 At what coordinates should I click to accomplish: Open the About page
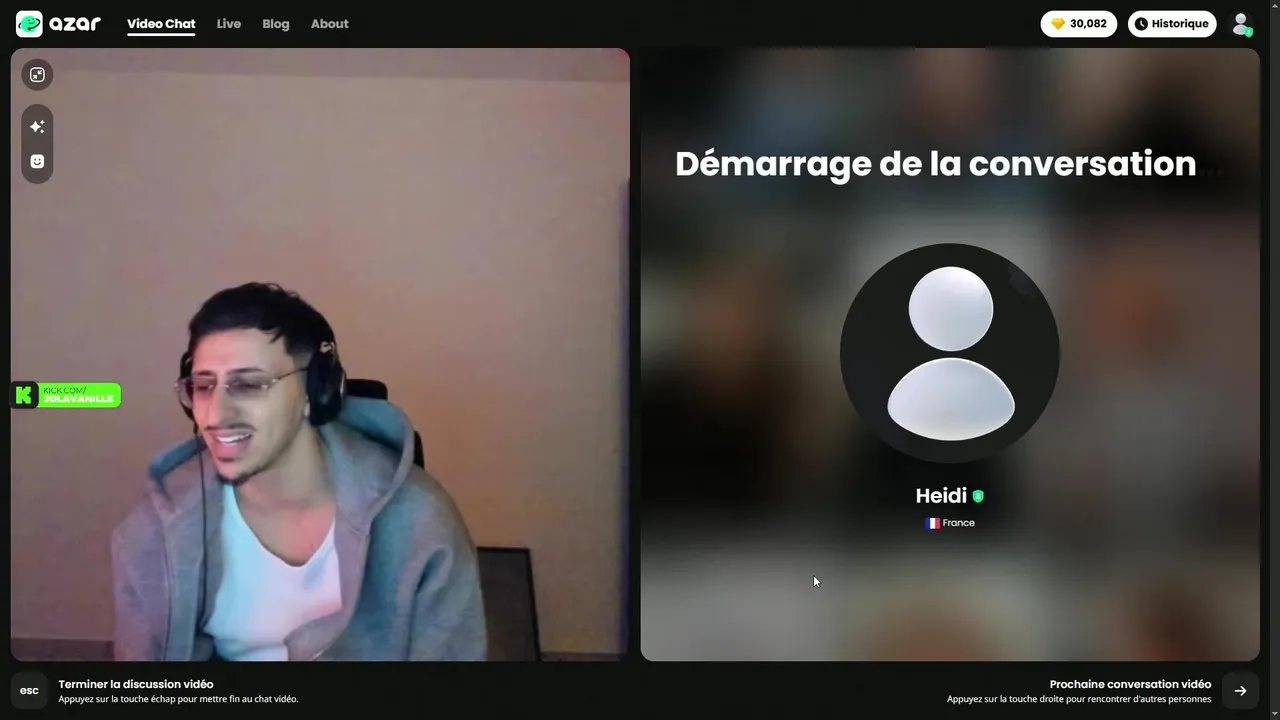click(330, 24)
